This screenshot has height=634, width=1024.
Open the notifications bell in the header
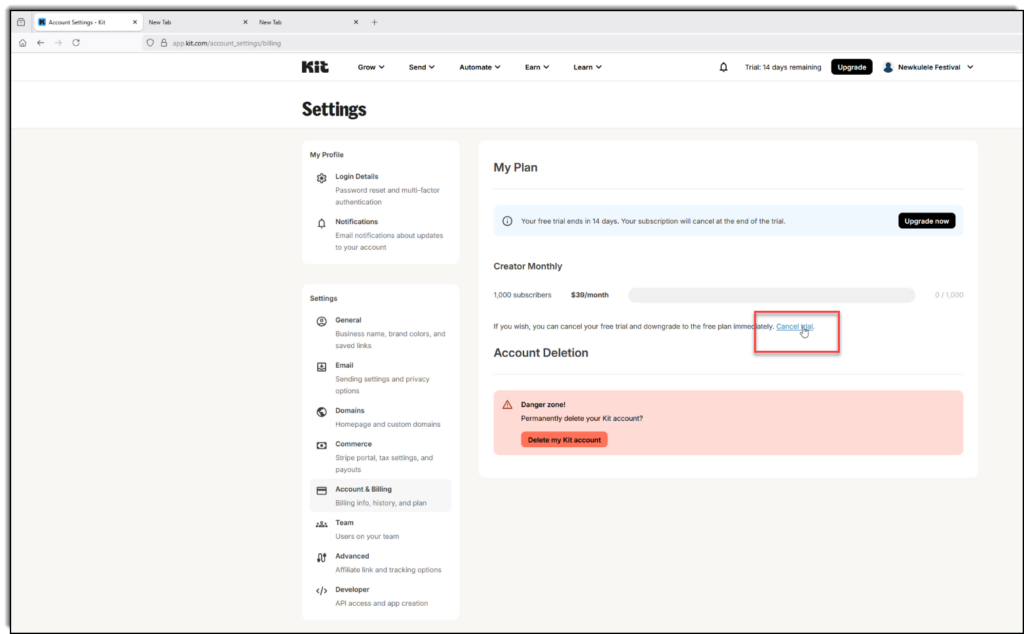[723, 67]
